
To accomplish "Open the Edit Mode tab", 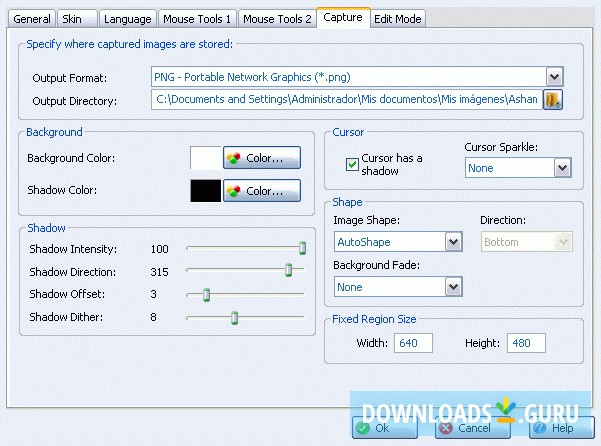I will coord(398,19).
